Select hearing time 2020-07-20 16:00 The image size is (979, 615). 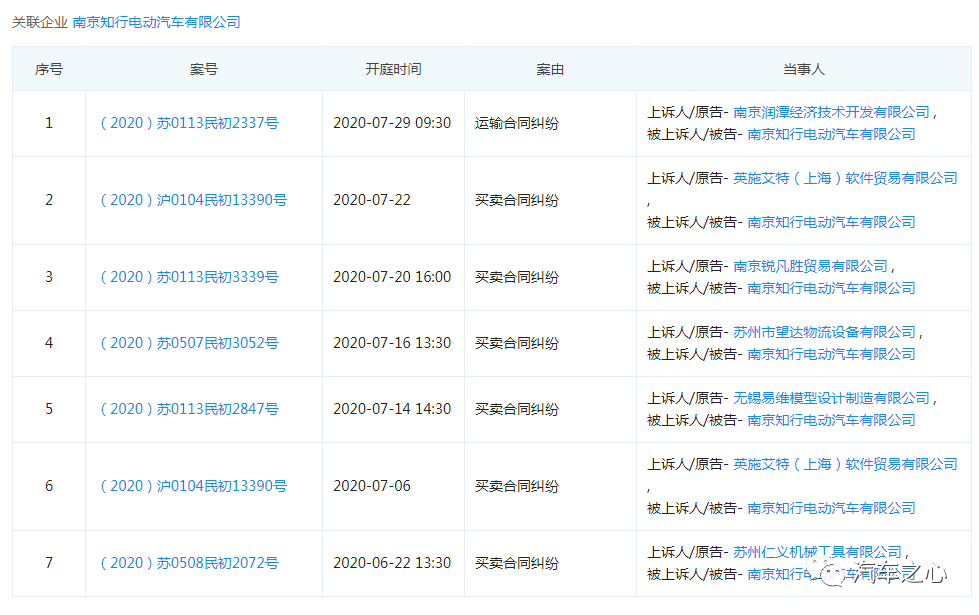(392, 277)
